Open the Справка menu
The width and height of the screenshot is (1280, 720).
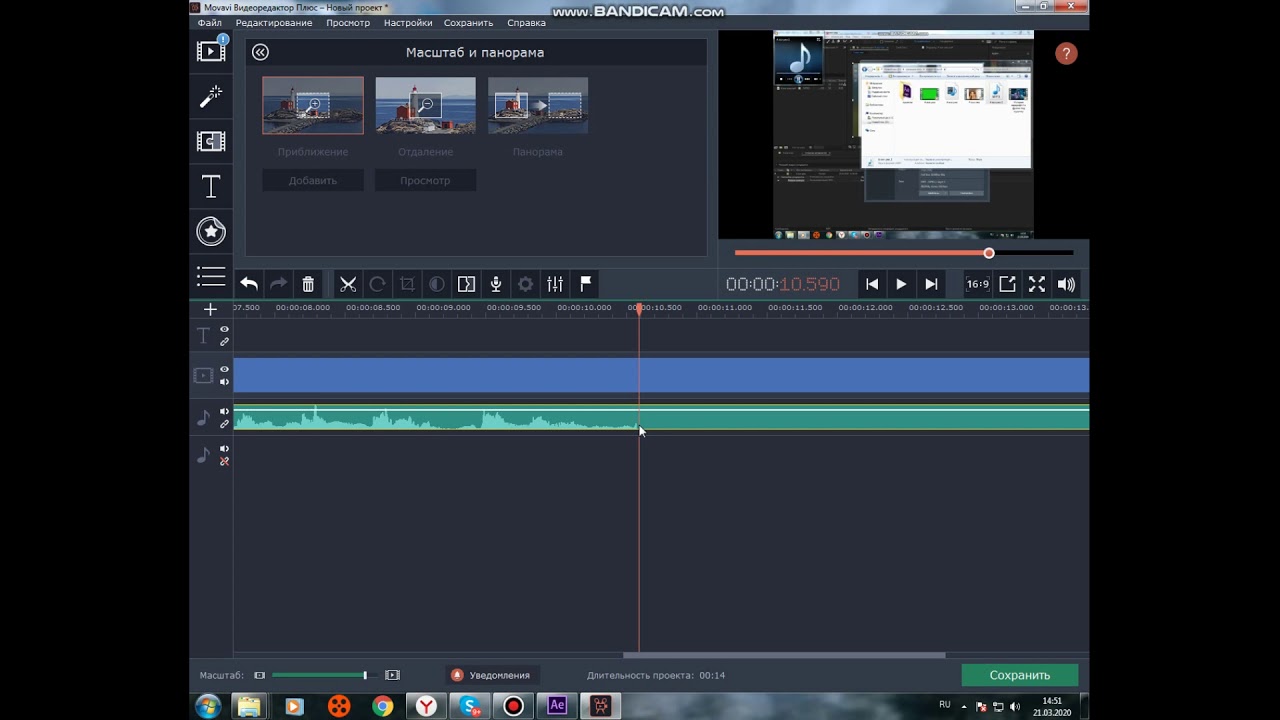click(526, 22)
